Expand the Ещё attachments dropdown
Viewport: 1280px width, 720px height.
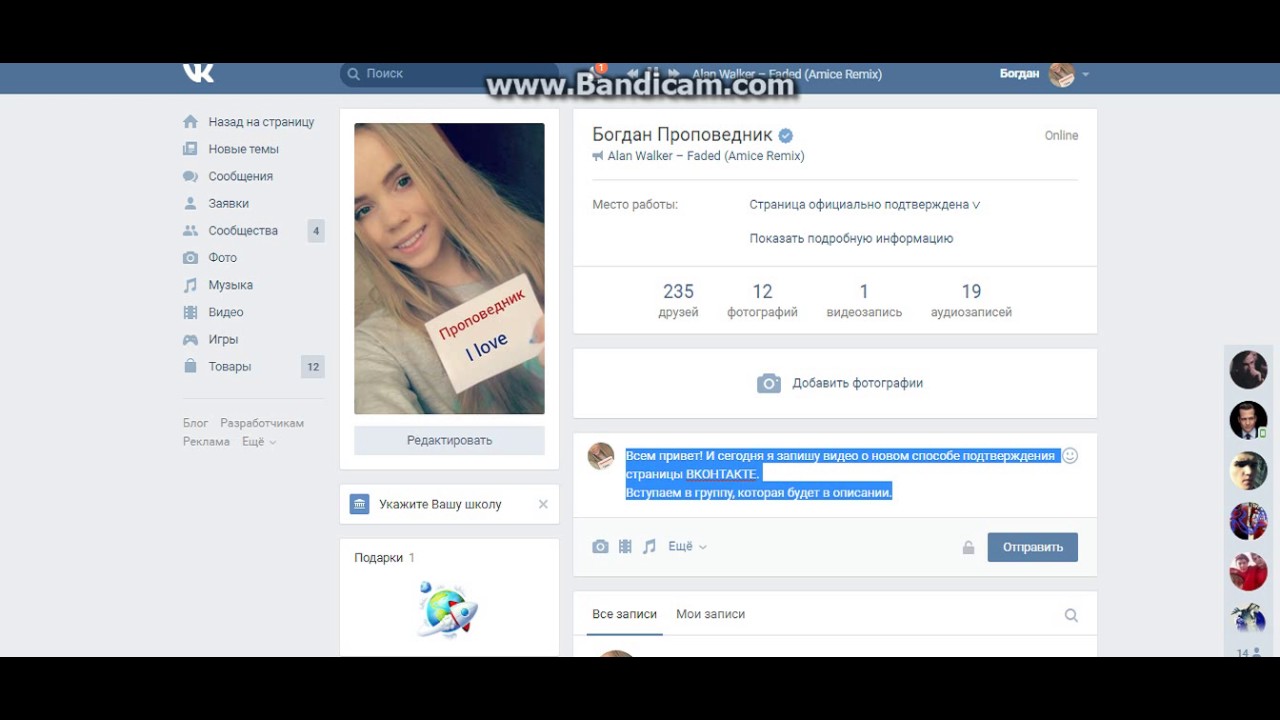[x=687, y=546]
